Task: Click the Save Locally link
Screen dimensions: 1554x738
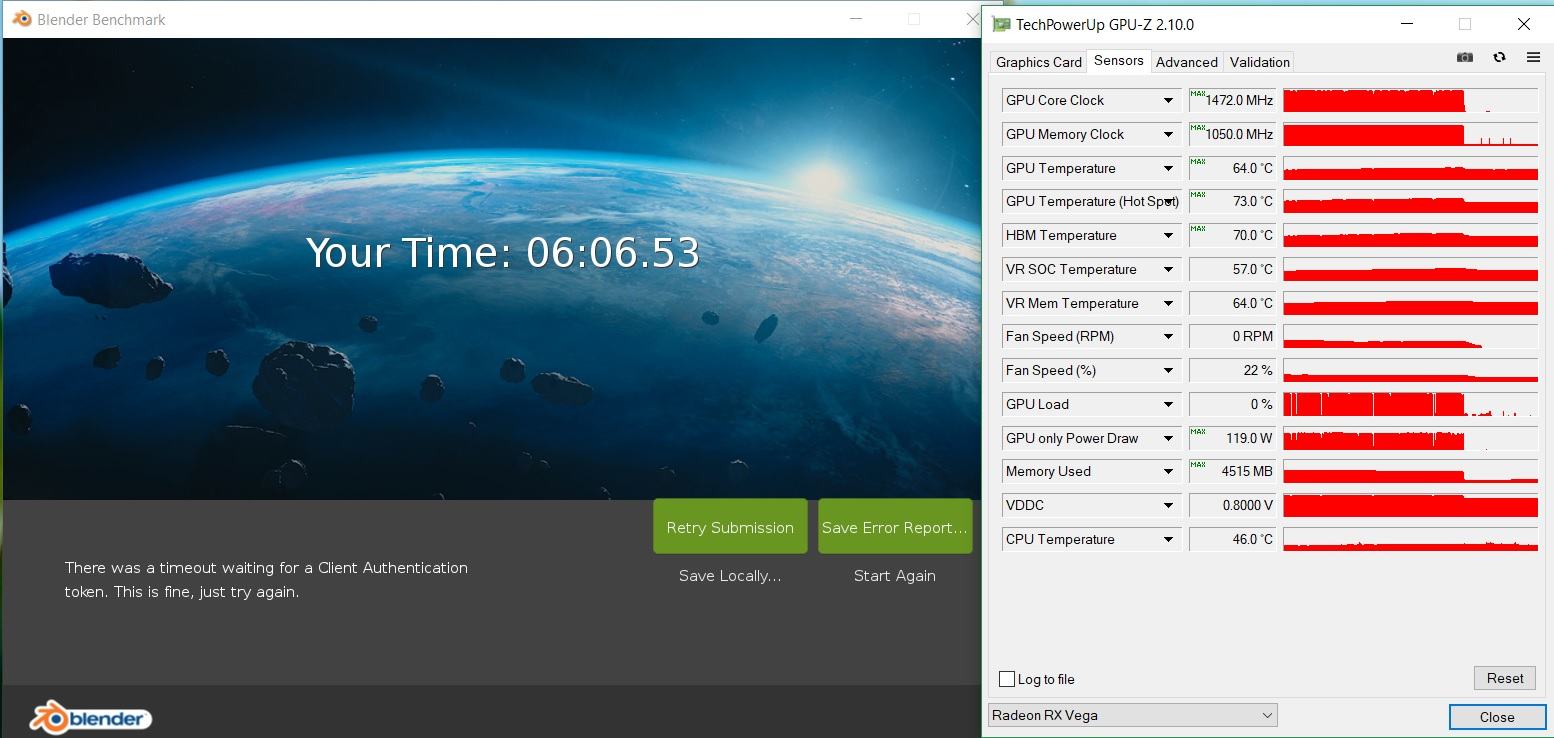Action: (x=730, y=576)
